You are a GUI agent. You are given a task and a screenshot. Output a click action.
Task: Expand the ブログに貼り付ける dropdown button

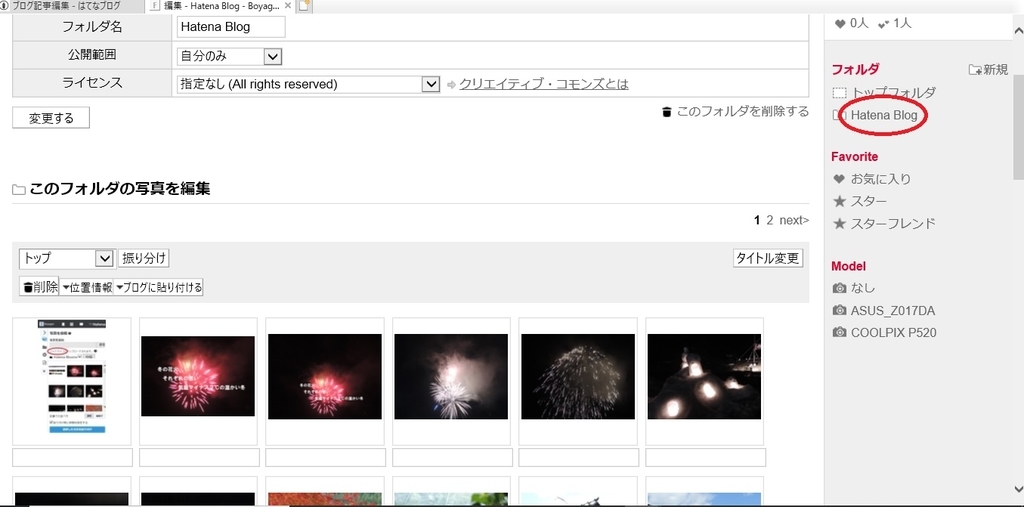pos(158,287)
